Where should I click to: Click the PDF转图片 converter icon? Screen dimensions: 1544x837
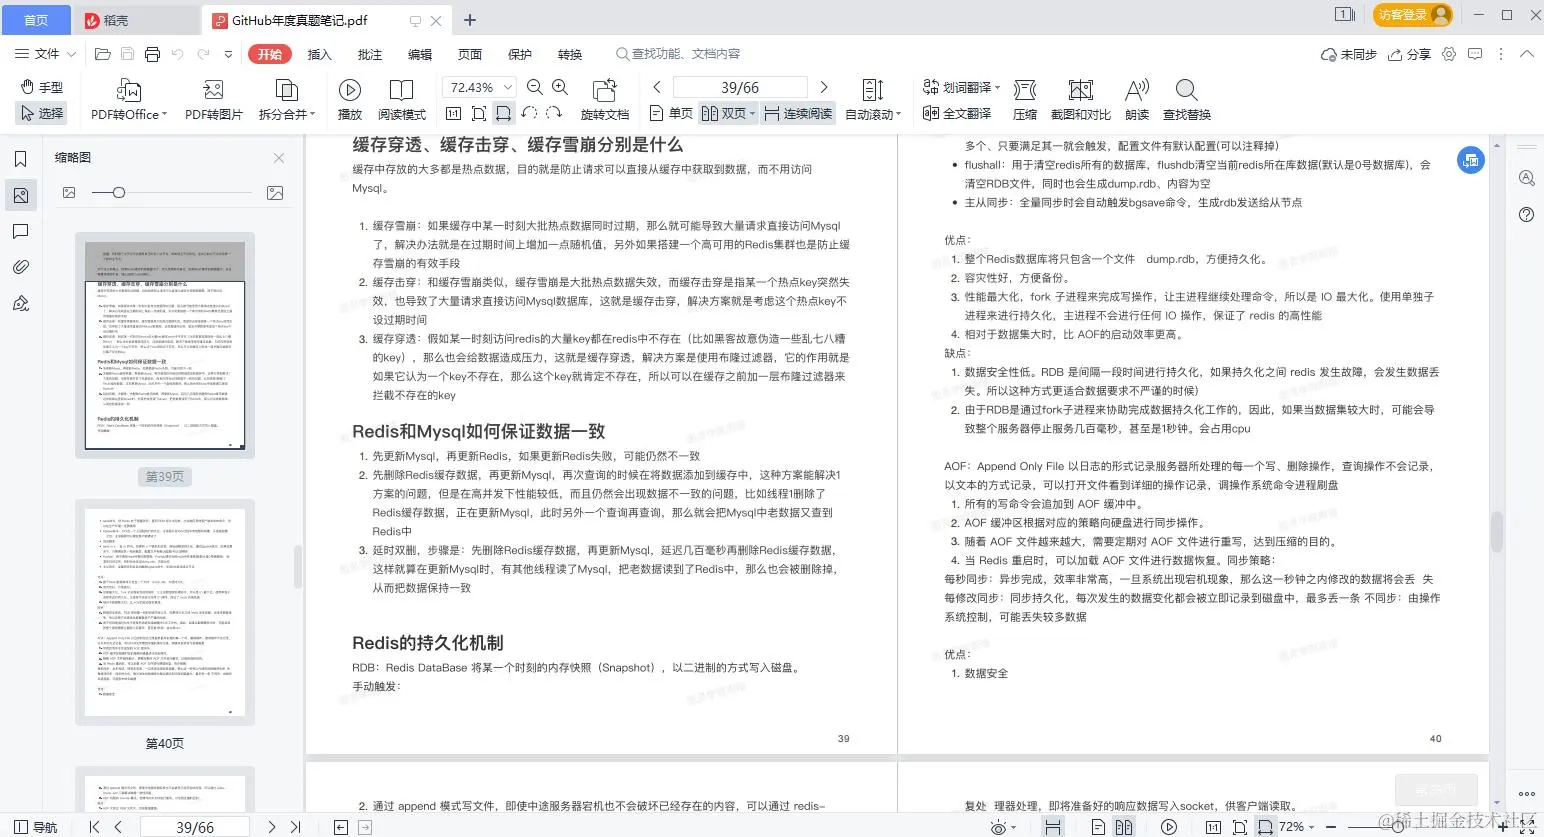click(x=213, y=90)
